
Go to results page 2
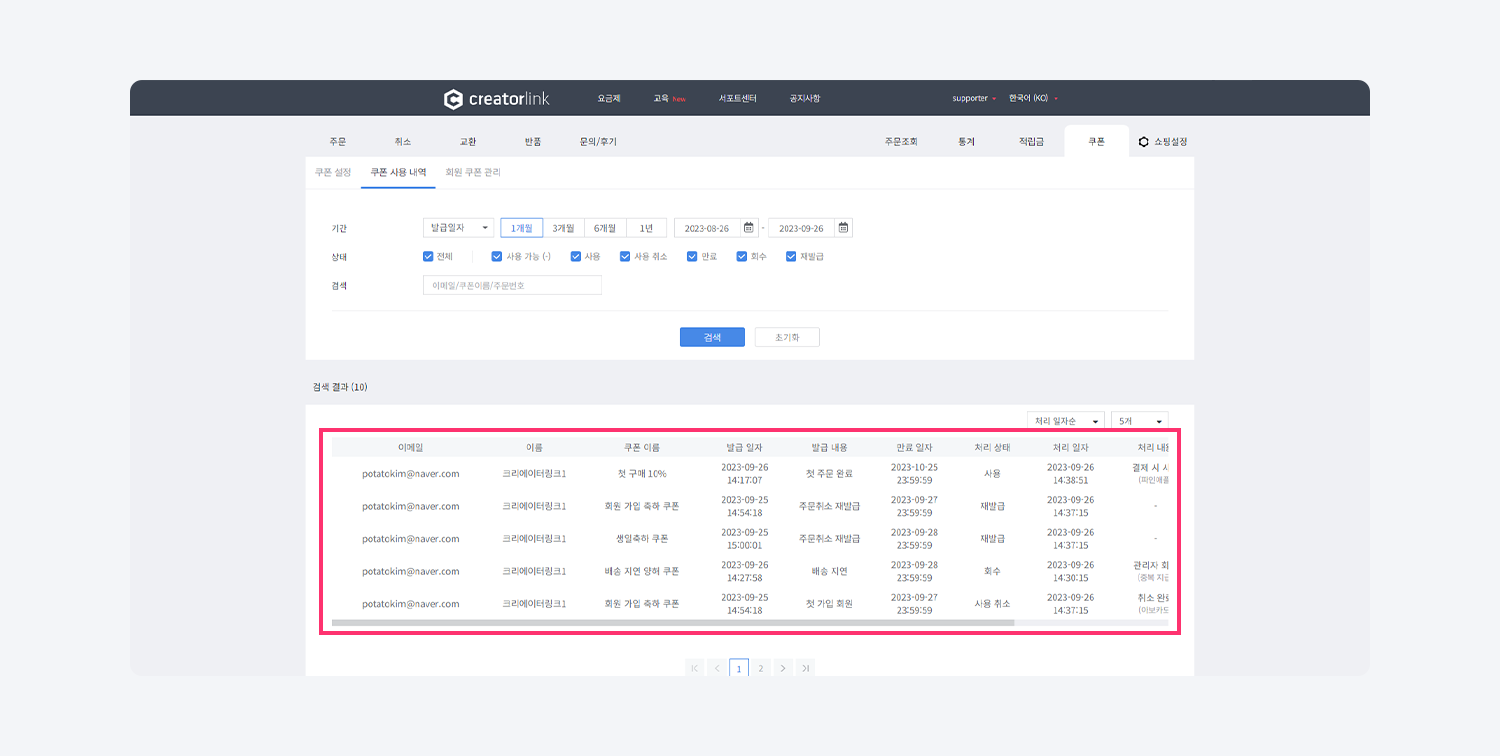[x=761, y=668]
